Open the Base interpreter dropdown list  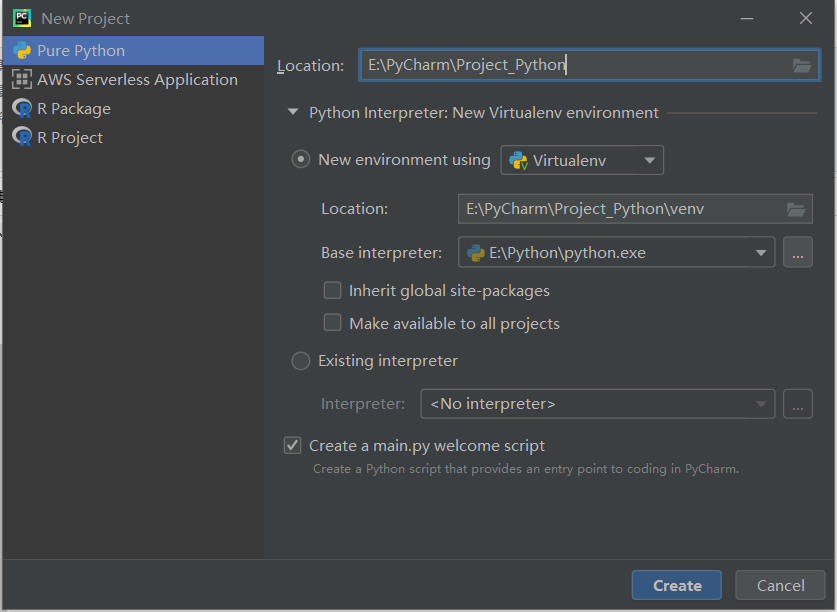(762, 253)
